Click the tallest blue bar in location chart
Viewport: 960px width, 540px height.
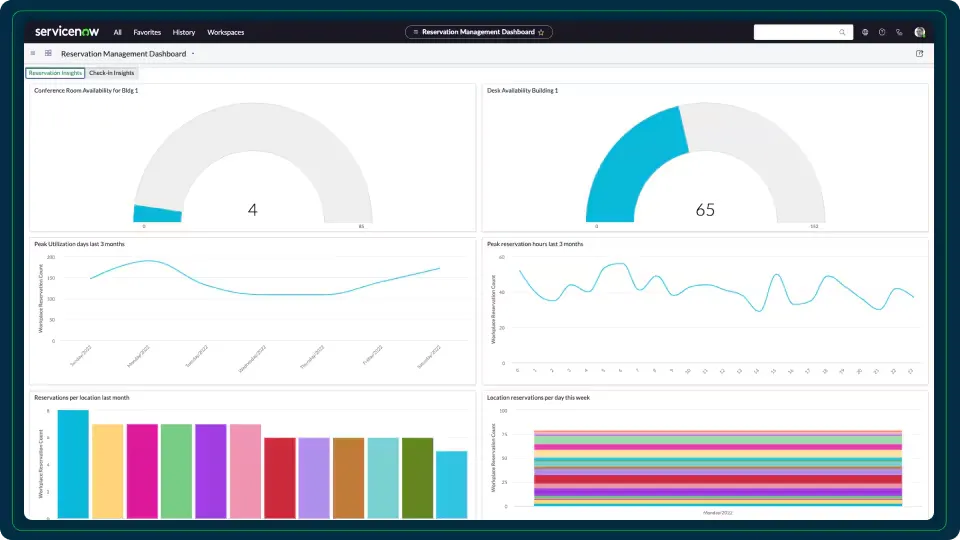point(73,464)
